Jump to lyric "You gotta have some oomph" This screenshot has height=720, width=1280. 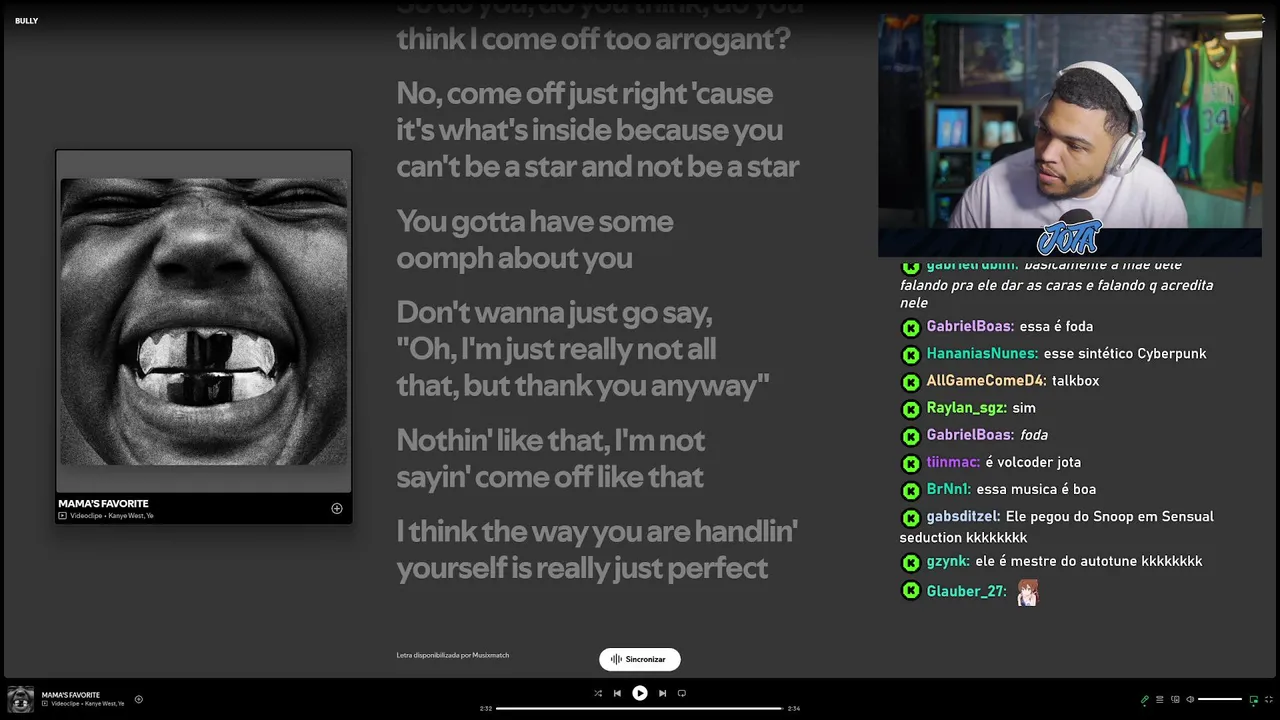535,239
